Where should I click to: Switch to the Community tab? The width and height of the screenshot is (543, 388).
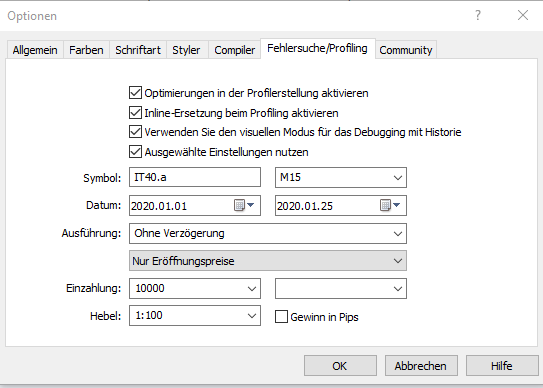(x=406, y=50)
